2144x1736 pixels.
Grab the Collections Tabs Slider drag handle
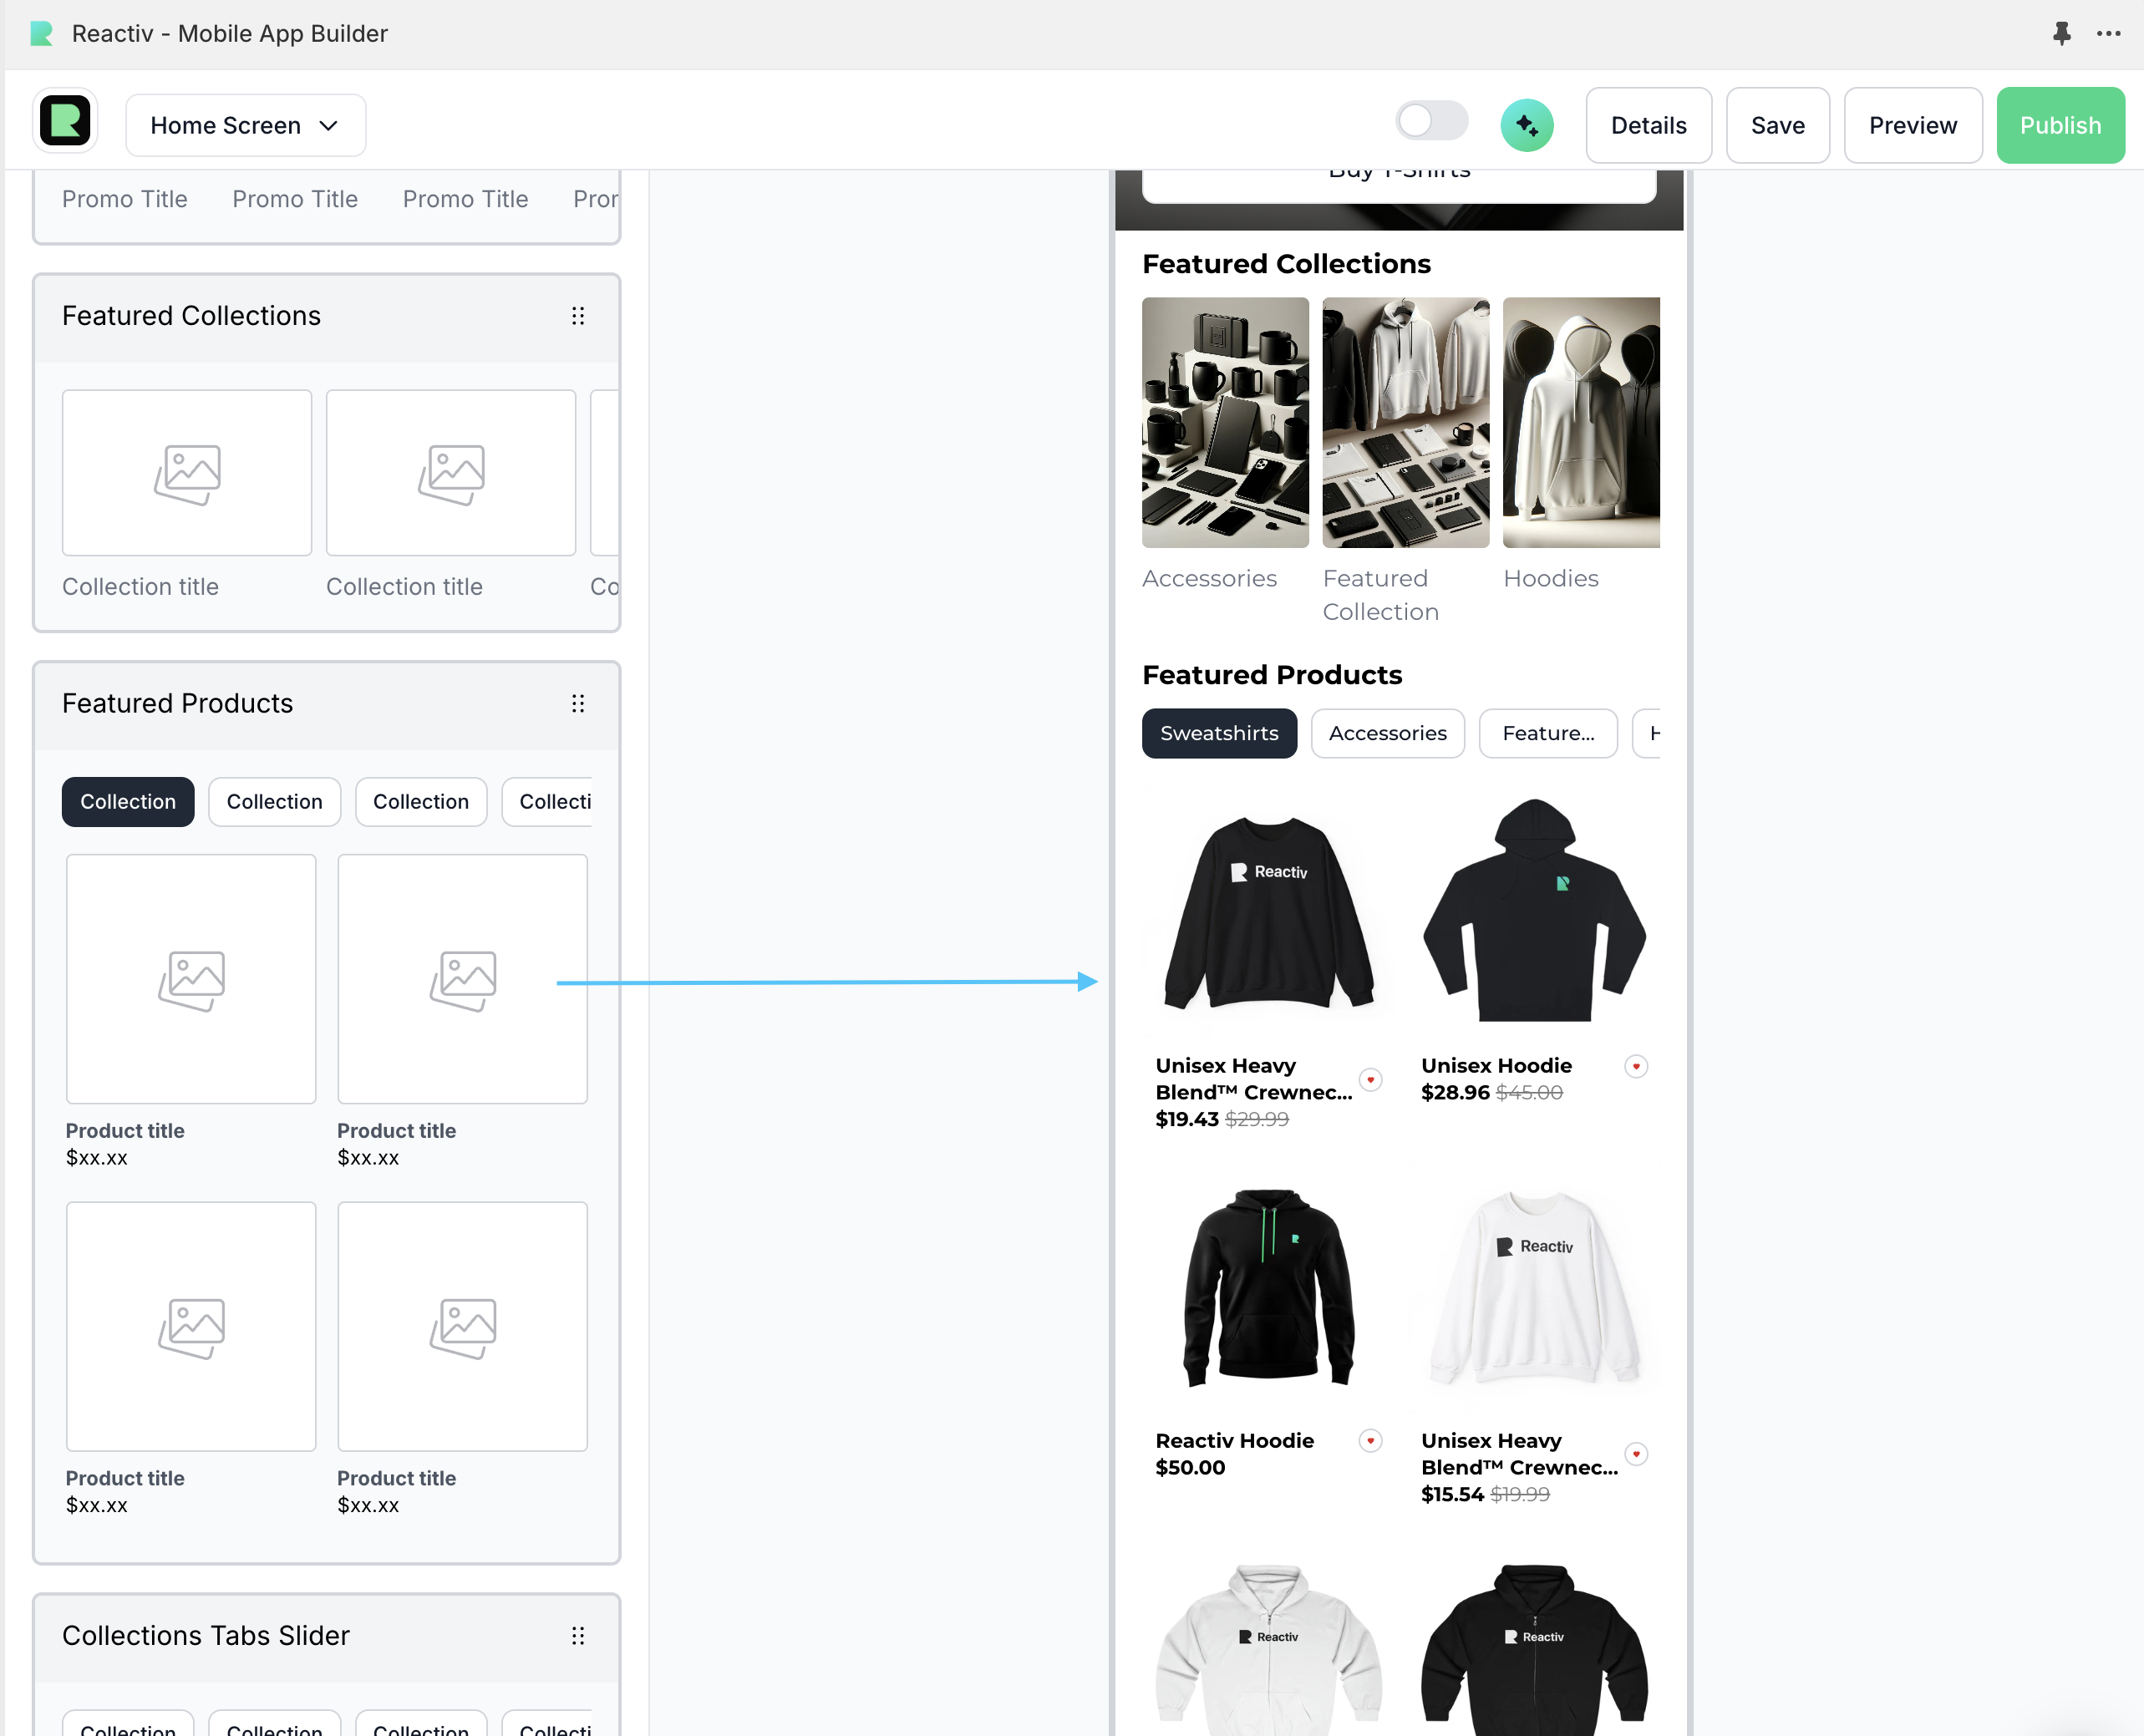pos(577,1635)
